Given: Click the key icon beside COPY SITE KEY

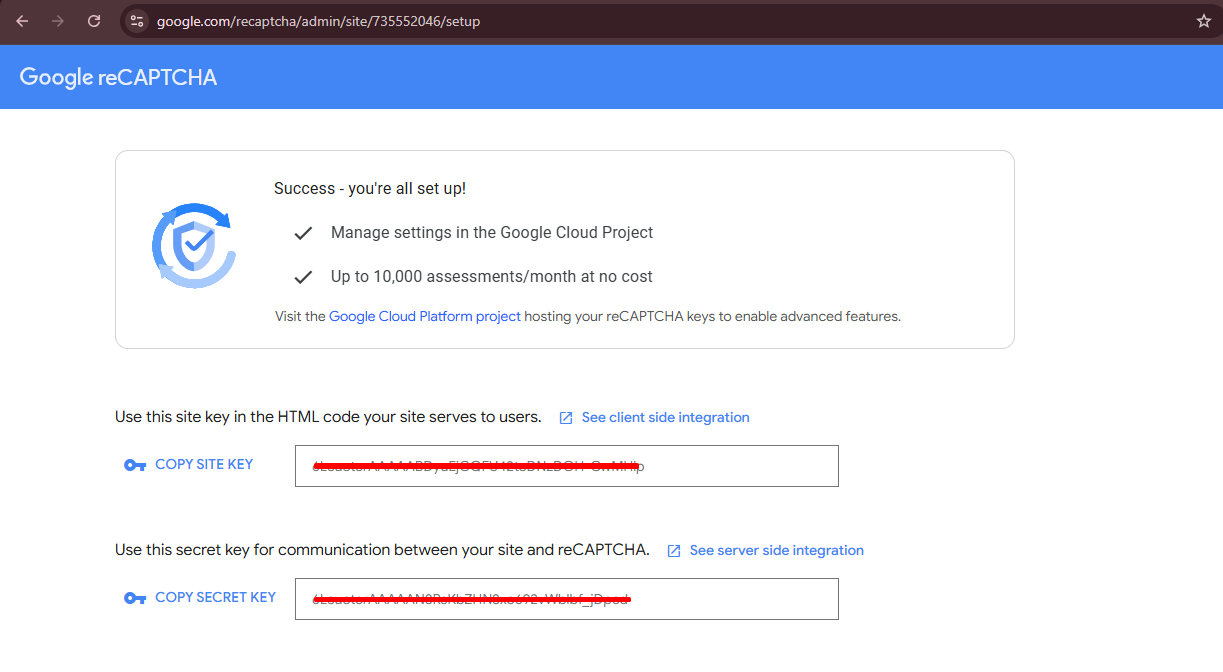Looking at the screenshot, I should click(135, 465).
